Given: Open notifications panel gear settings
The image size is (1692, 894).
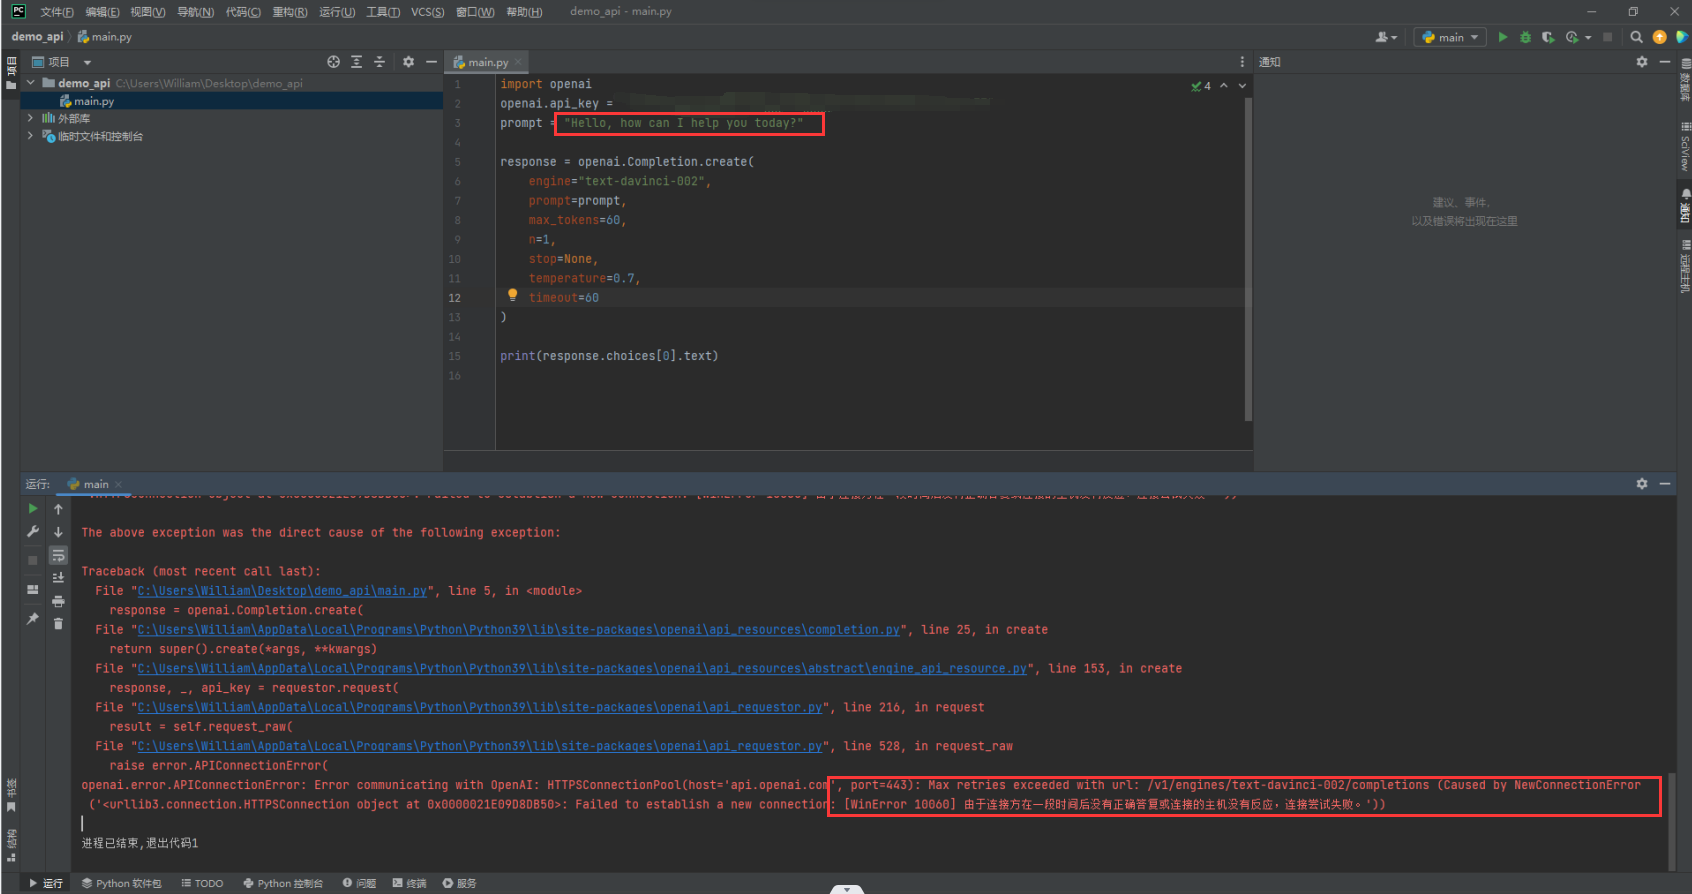Looking at the screenshot, I should click(x=1641, y=62).
